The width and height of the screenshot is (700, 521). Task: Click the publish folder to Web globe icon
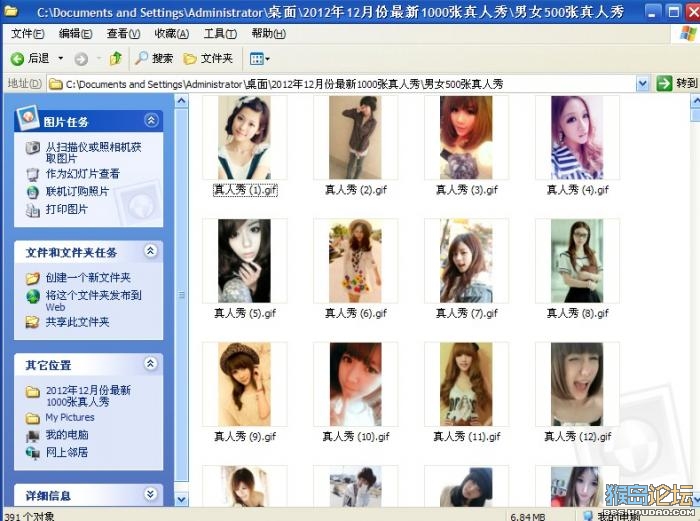[33, 296]
